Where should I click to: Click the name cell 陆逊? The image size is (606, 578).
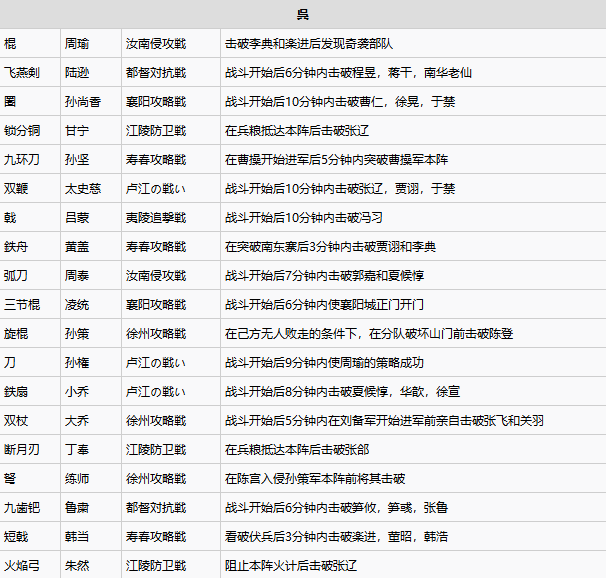coord(77,73)
